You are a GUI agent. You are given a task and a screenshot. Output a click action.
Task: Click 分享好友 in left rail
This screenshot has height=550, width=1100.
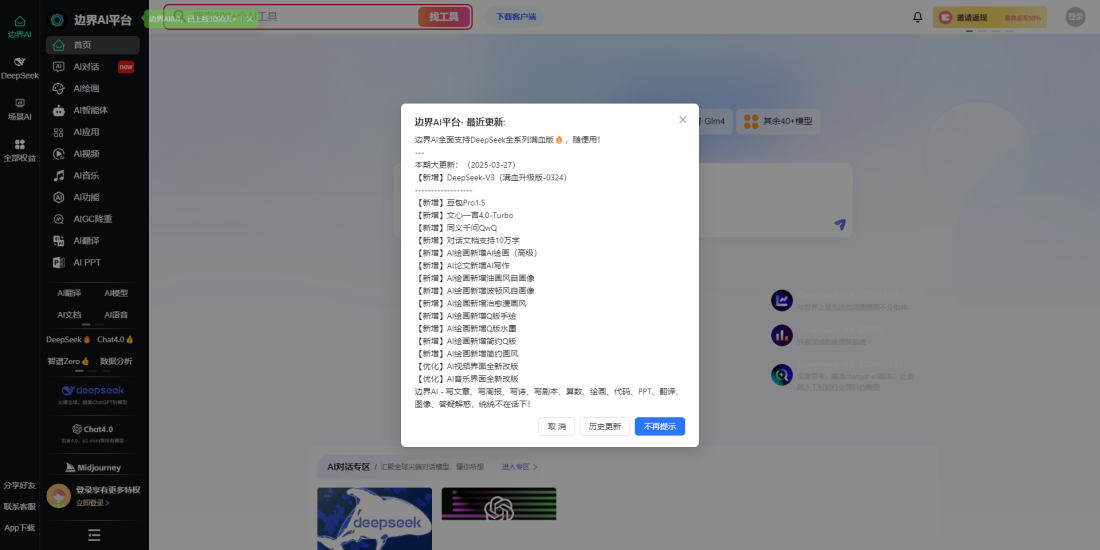click(20, 485)
